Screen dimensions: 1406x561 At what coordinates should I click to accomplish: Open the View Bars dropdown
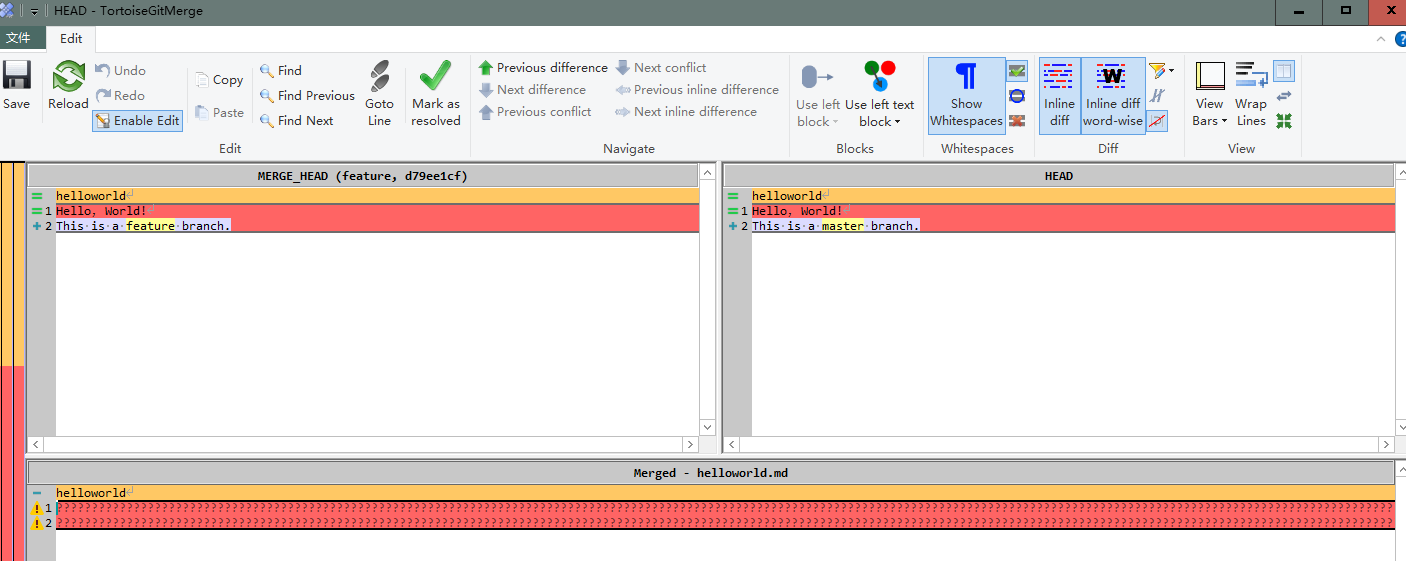click(x=1209, y=113)
